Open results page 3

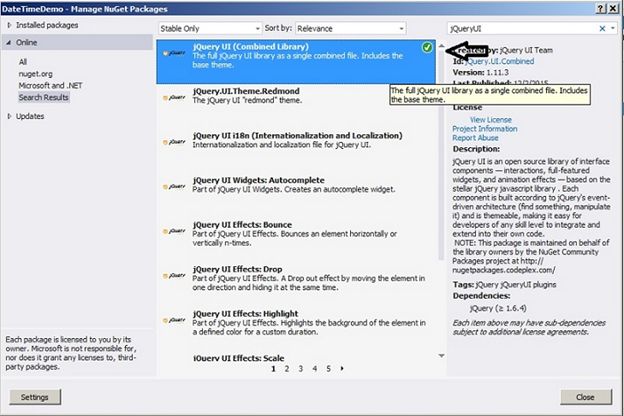[x=300, y=369]
